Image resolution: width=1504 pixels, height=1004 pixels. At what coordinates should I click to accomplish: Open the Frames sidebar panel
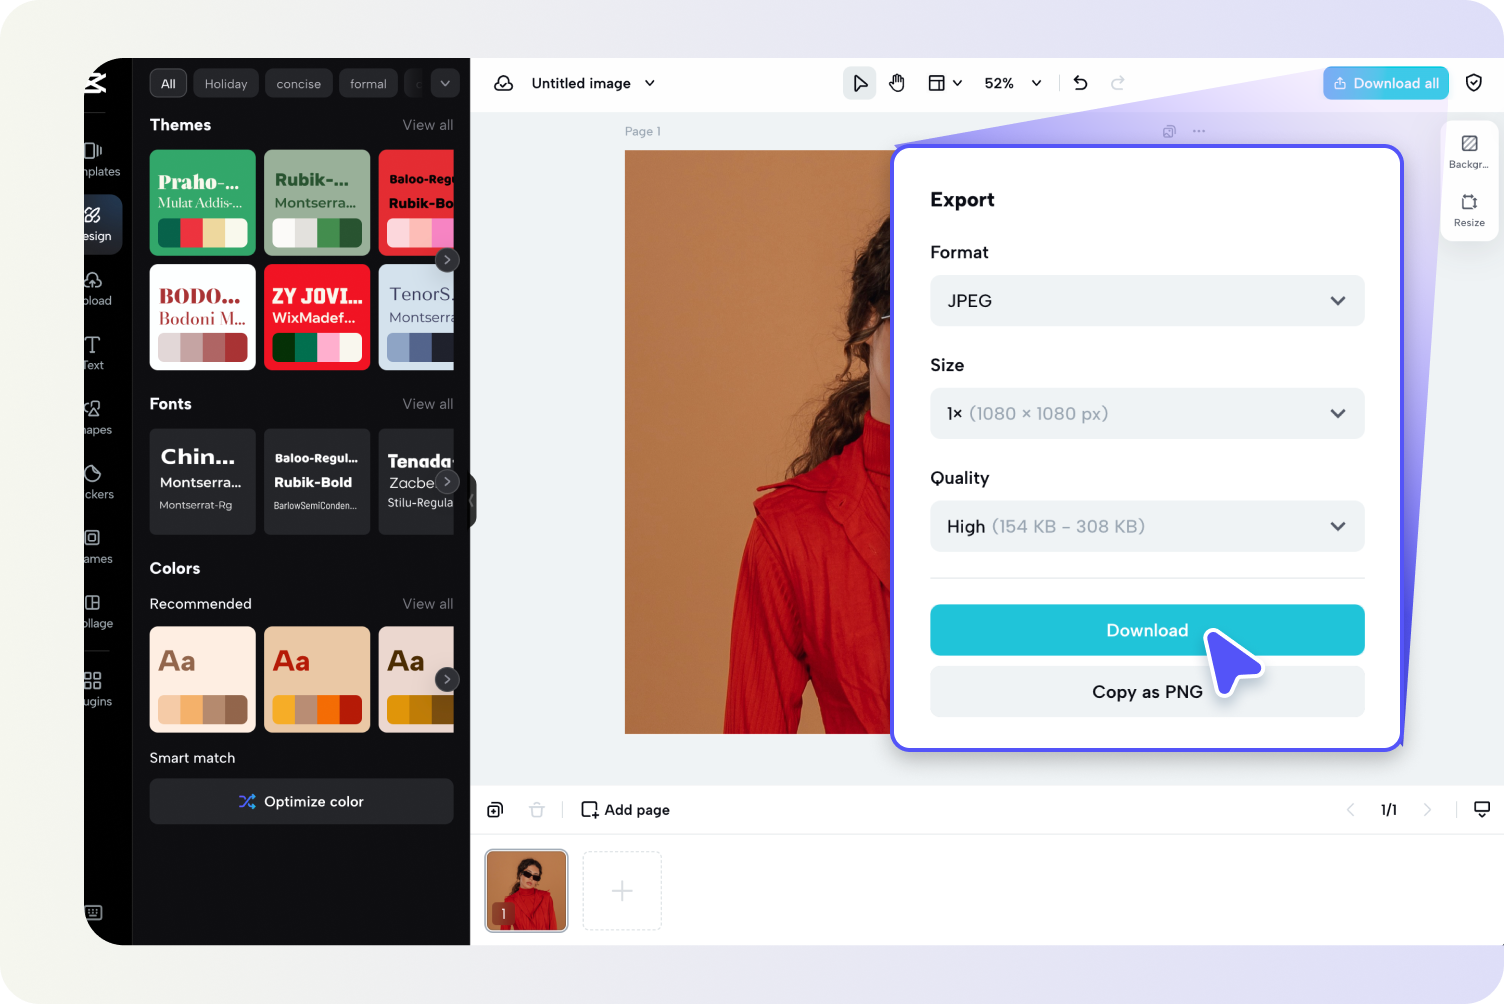(97, 546)
